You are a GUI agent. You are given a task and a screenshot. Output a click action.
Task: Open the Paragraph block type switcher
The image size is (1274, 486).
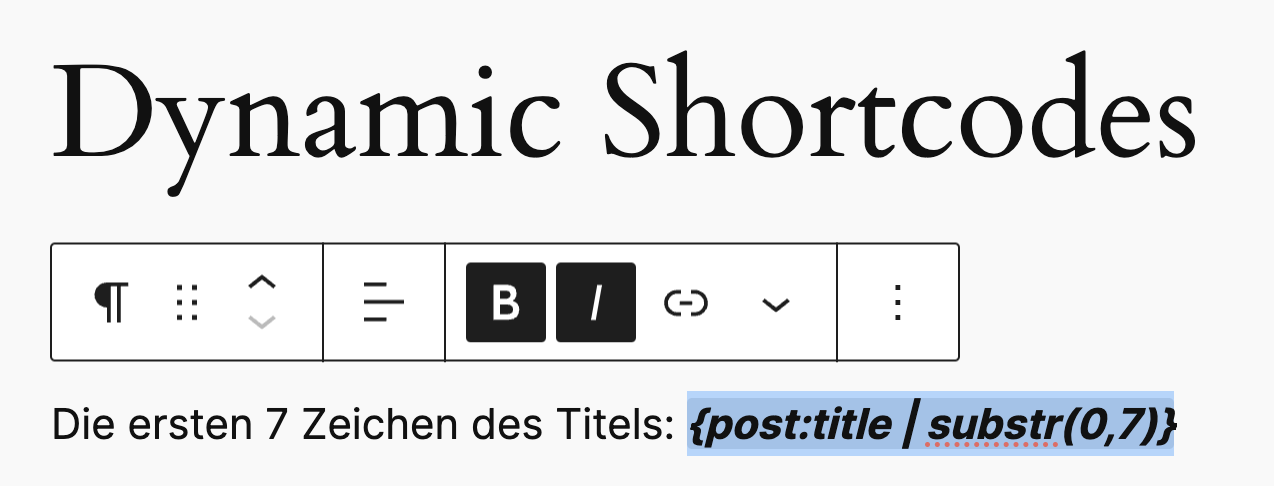pyautogui.click(x=111, y=302)
